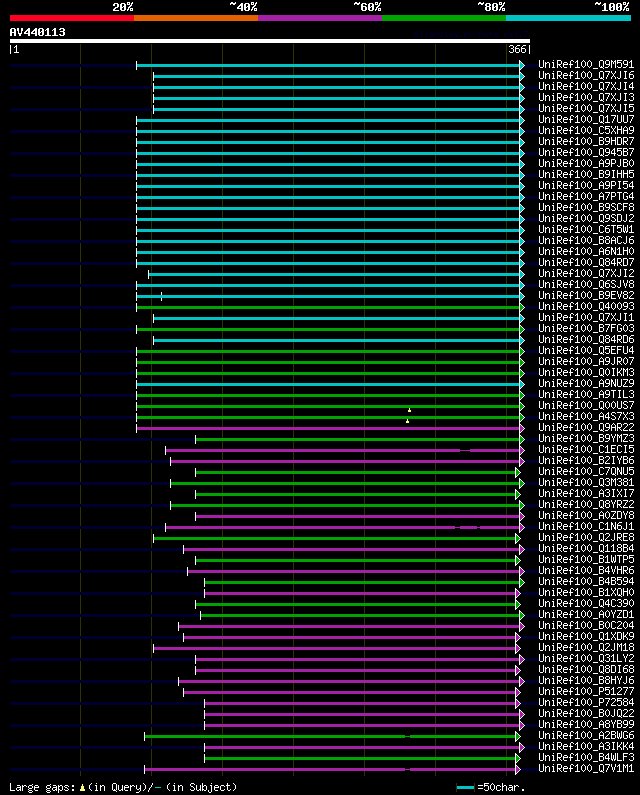Select the UniRef100_A0ZDY8 label

tap(586, 515)
